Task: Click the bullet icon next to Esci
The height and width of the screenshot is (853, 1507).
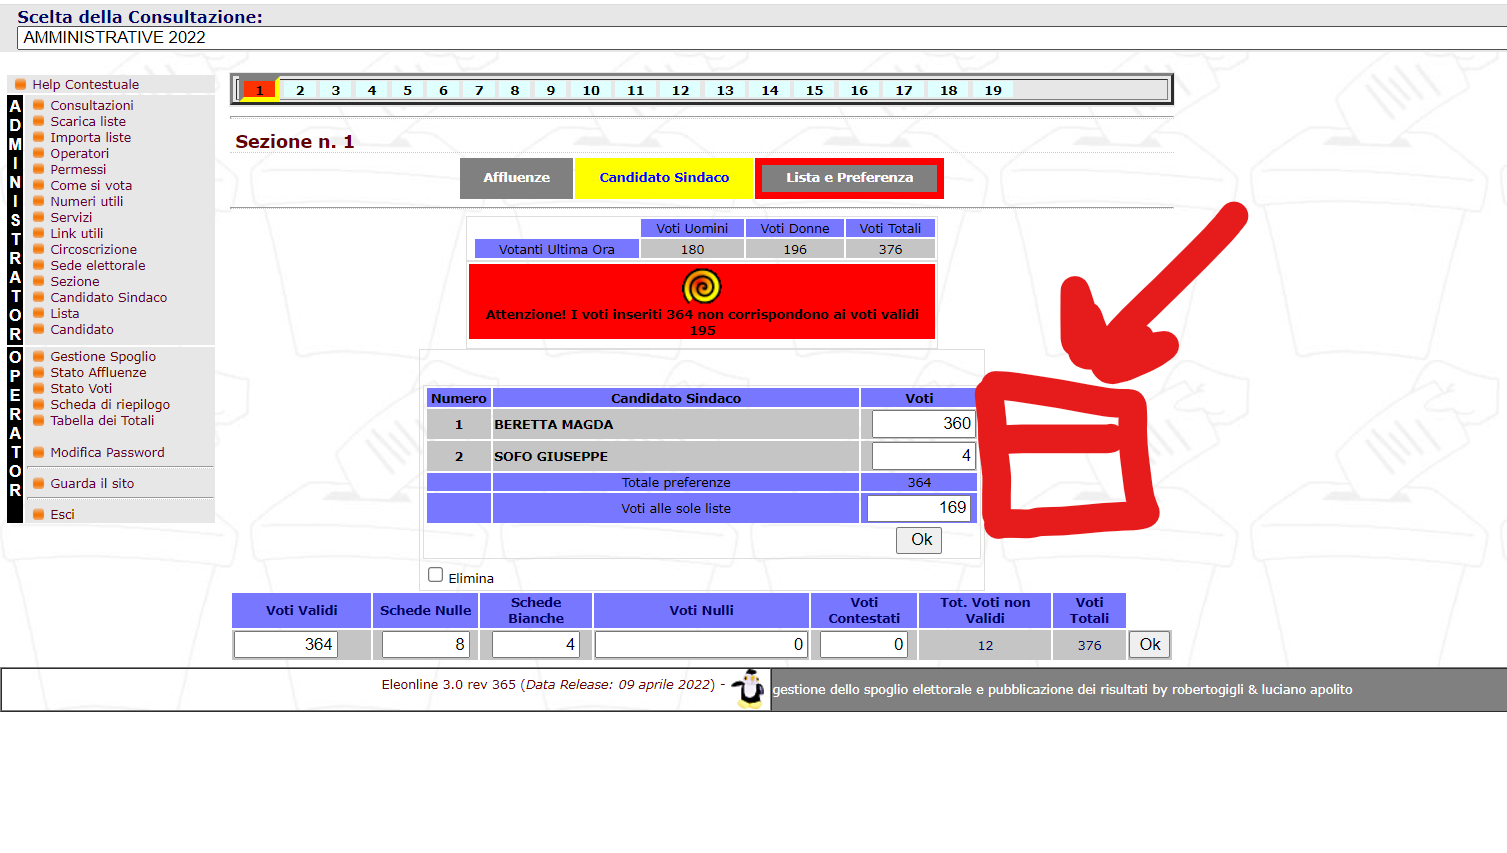Action: pyautogui.click(x=38, y=514)
